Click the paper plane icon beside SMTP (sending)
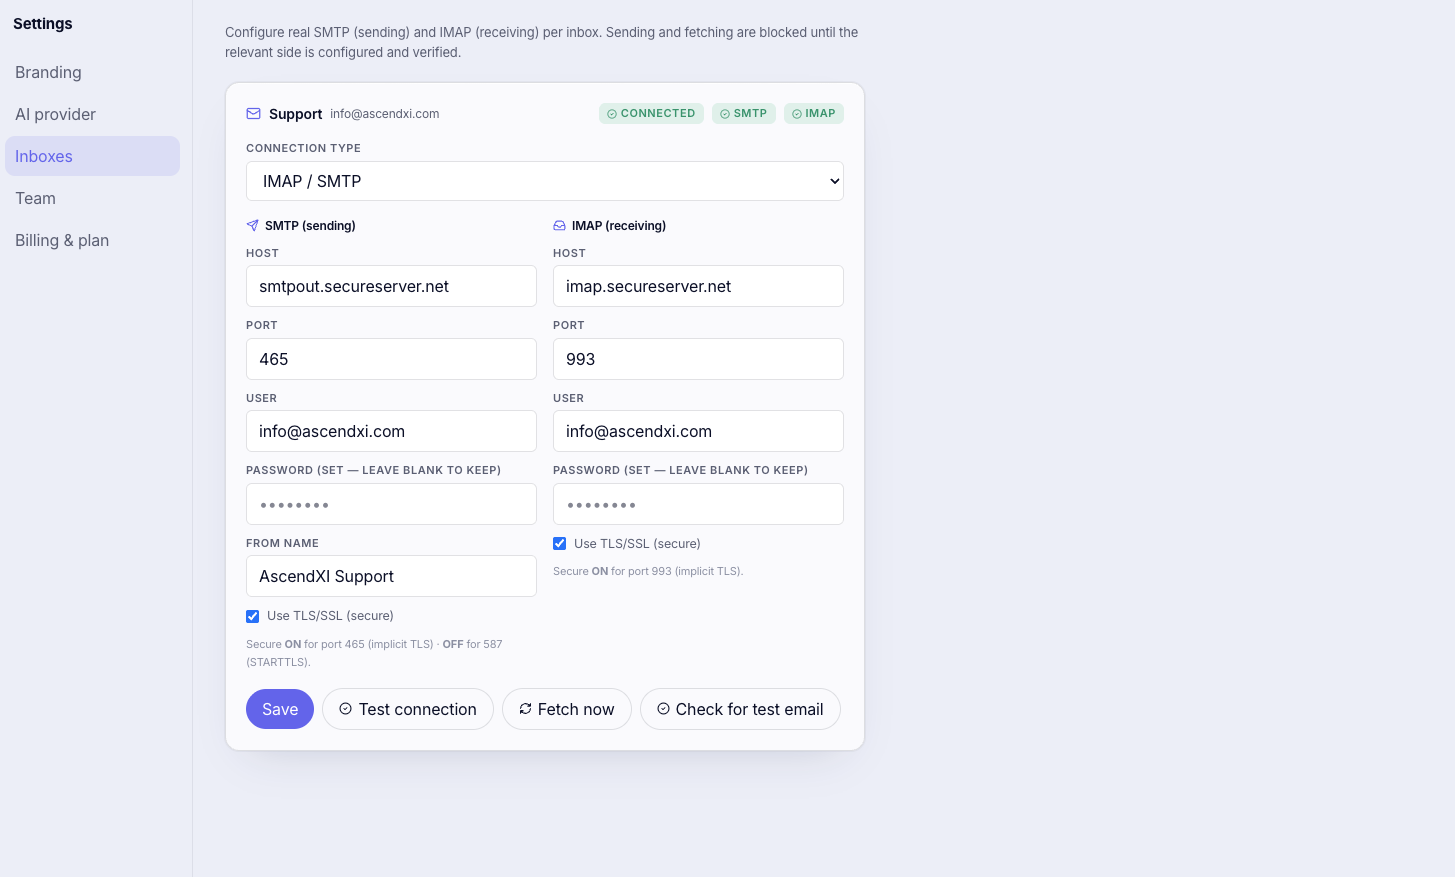The width and height of the screenshot is (1455, 877). pos(252,226)
